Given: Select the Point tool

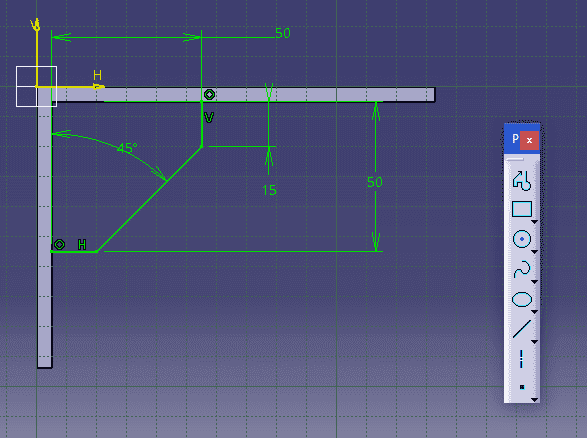Looking at the screenshot, I should 522,387.
